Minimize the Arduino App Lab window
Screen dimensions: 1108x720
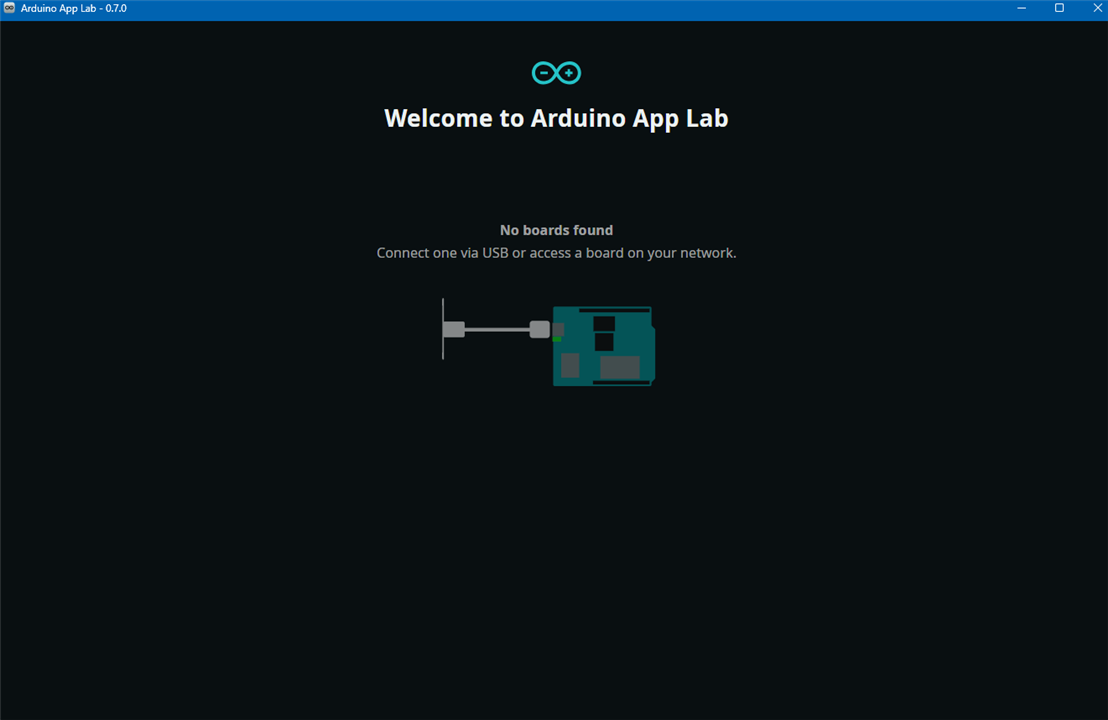pos(1021,8)
